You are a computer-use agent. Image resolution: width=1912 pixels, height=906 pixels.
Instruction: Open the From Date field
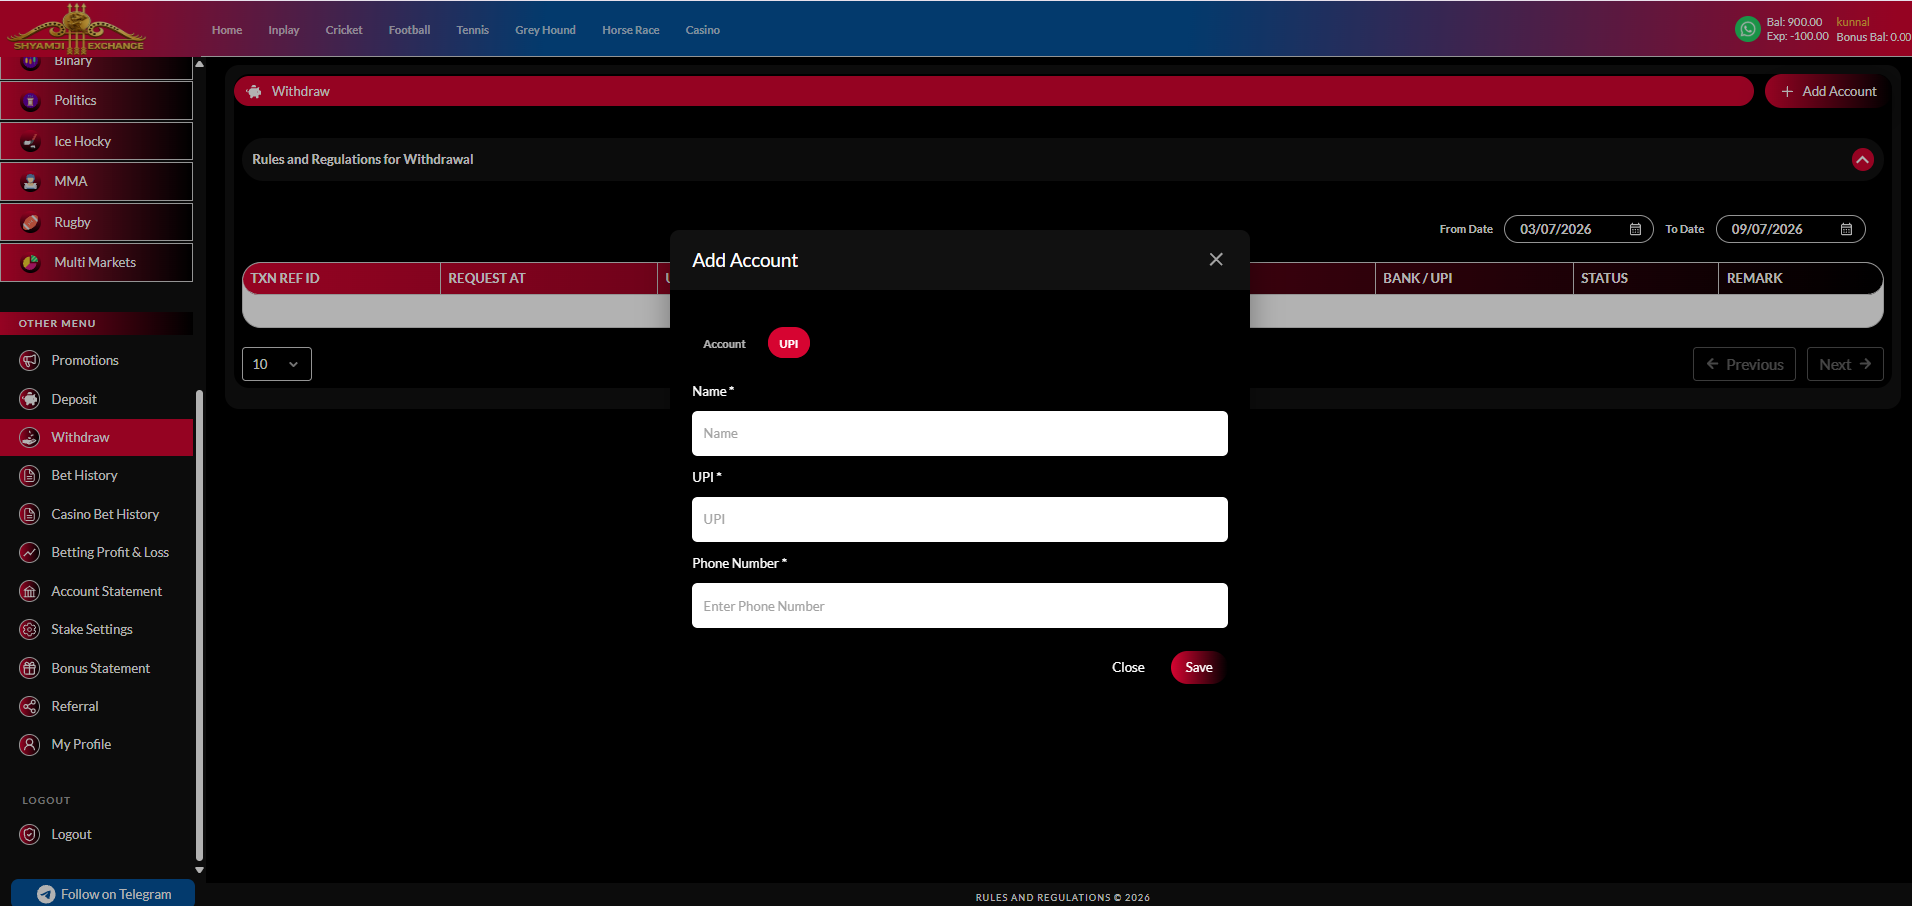click(1578, 229)
